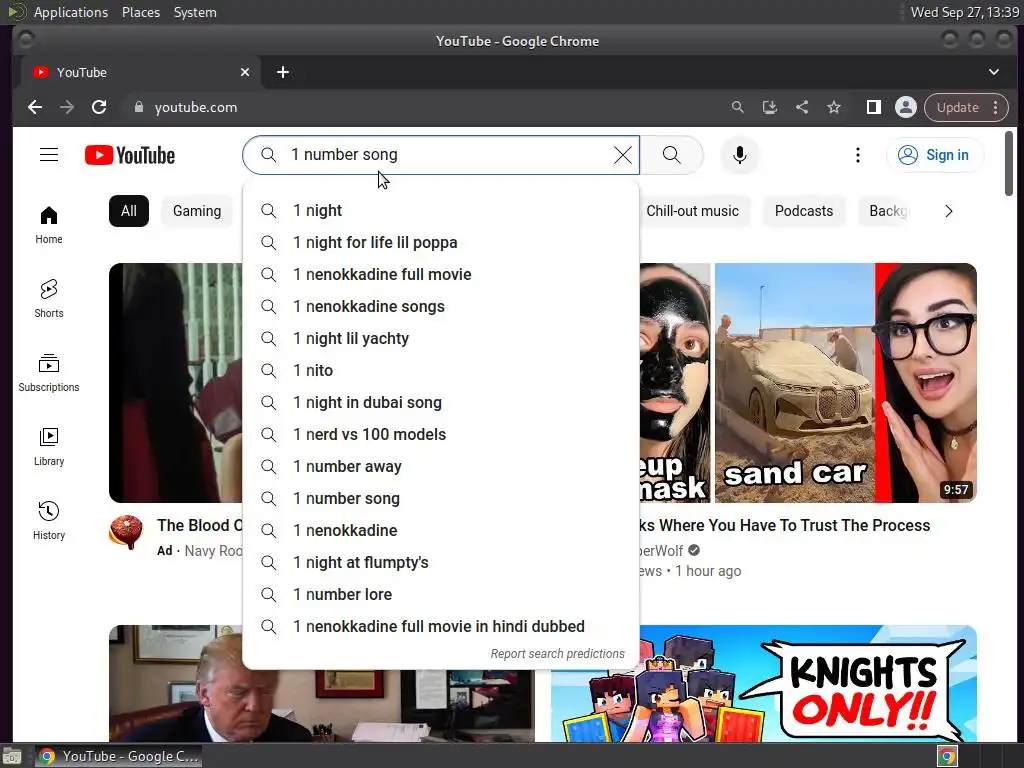Select the Podcasts filter chip
Screen dimensions: 1024x768
804,211
